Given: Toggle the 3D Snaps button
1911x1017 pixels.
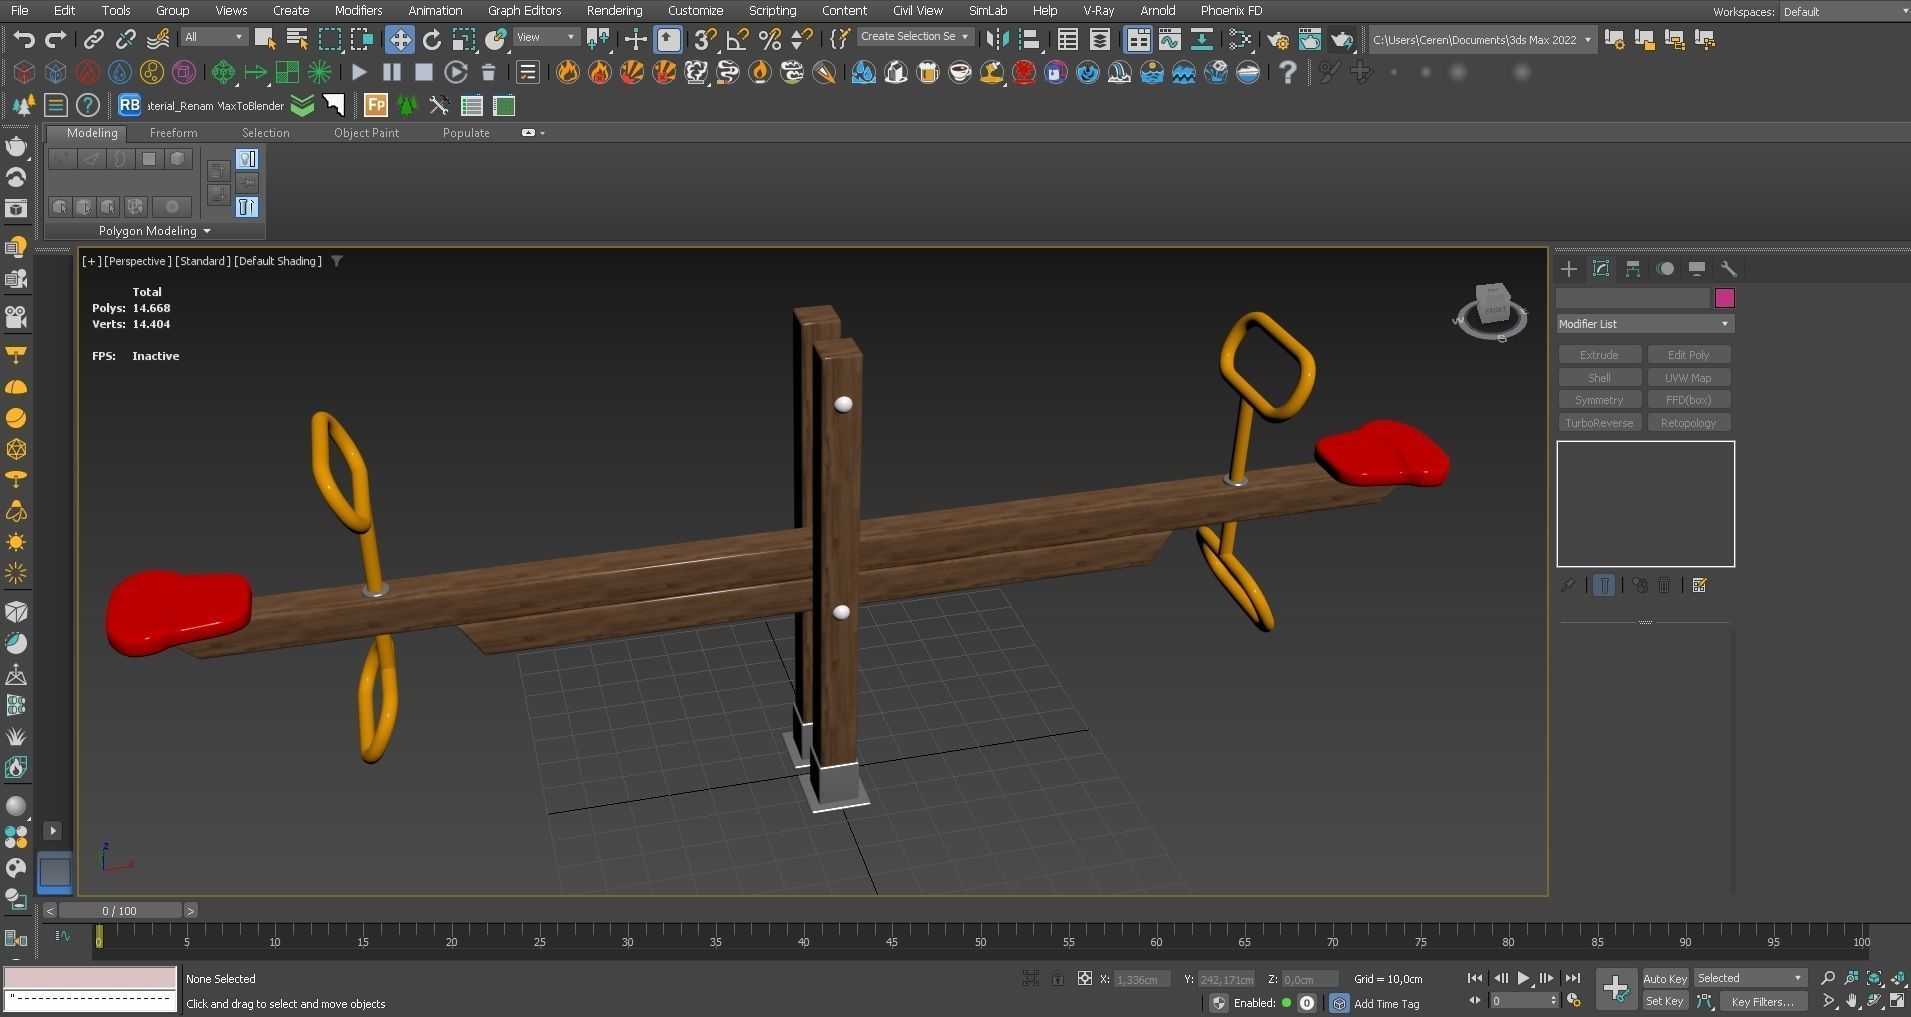Looking at the screenshot, I should click(705, 40).
